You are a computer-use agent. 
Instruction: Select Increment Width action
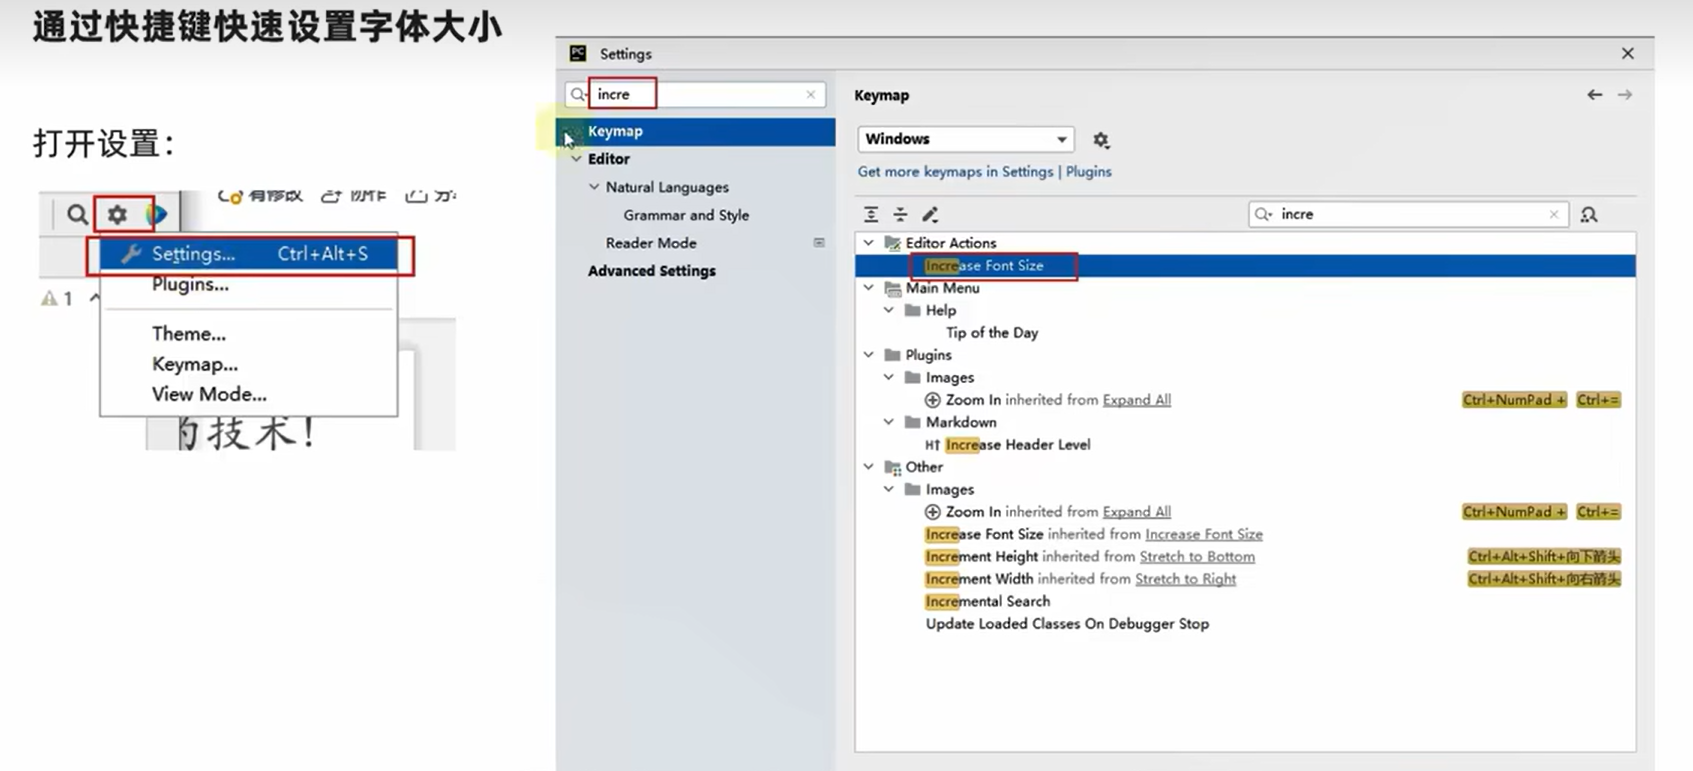[979, 579]
